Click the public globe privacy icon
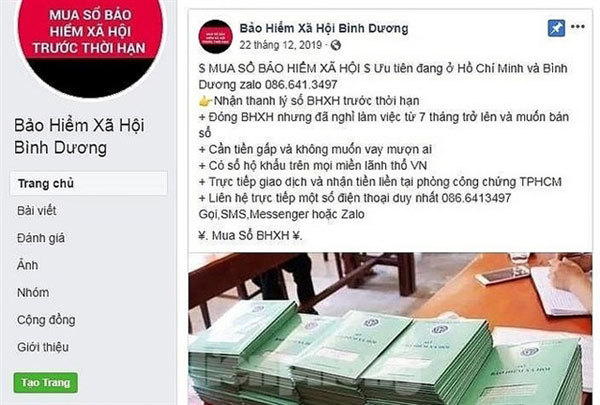Screen dimensions: 600x405 click(336, 46)
